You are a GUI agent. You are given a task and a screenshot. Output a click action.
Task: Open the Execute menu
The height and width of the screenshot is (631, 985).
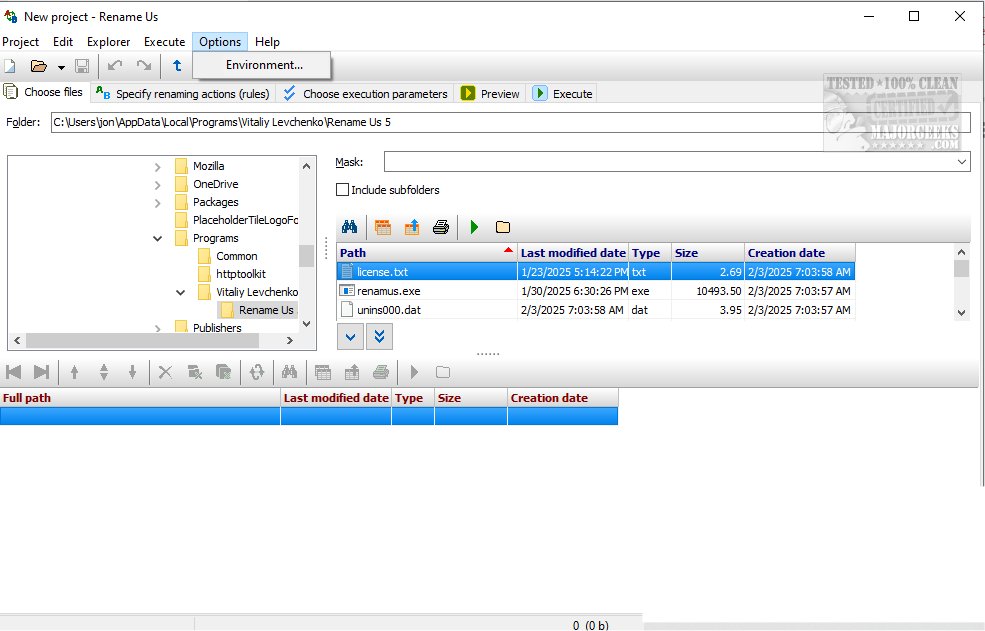pos(165,42)
